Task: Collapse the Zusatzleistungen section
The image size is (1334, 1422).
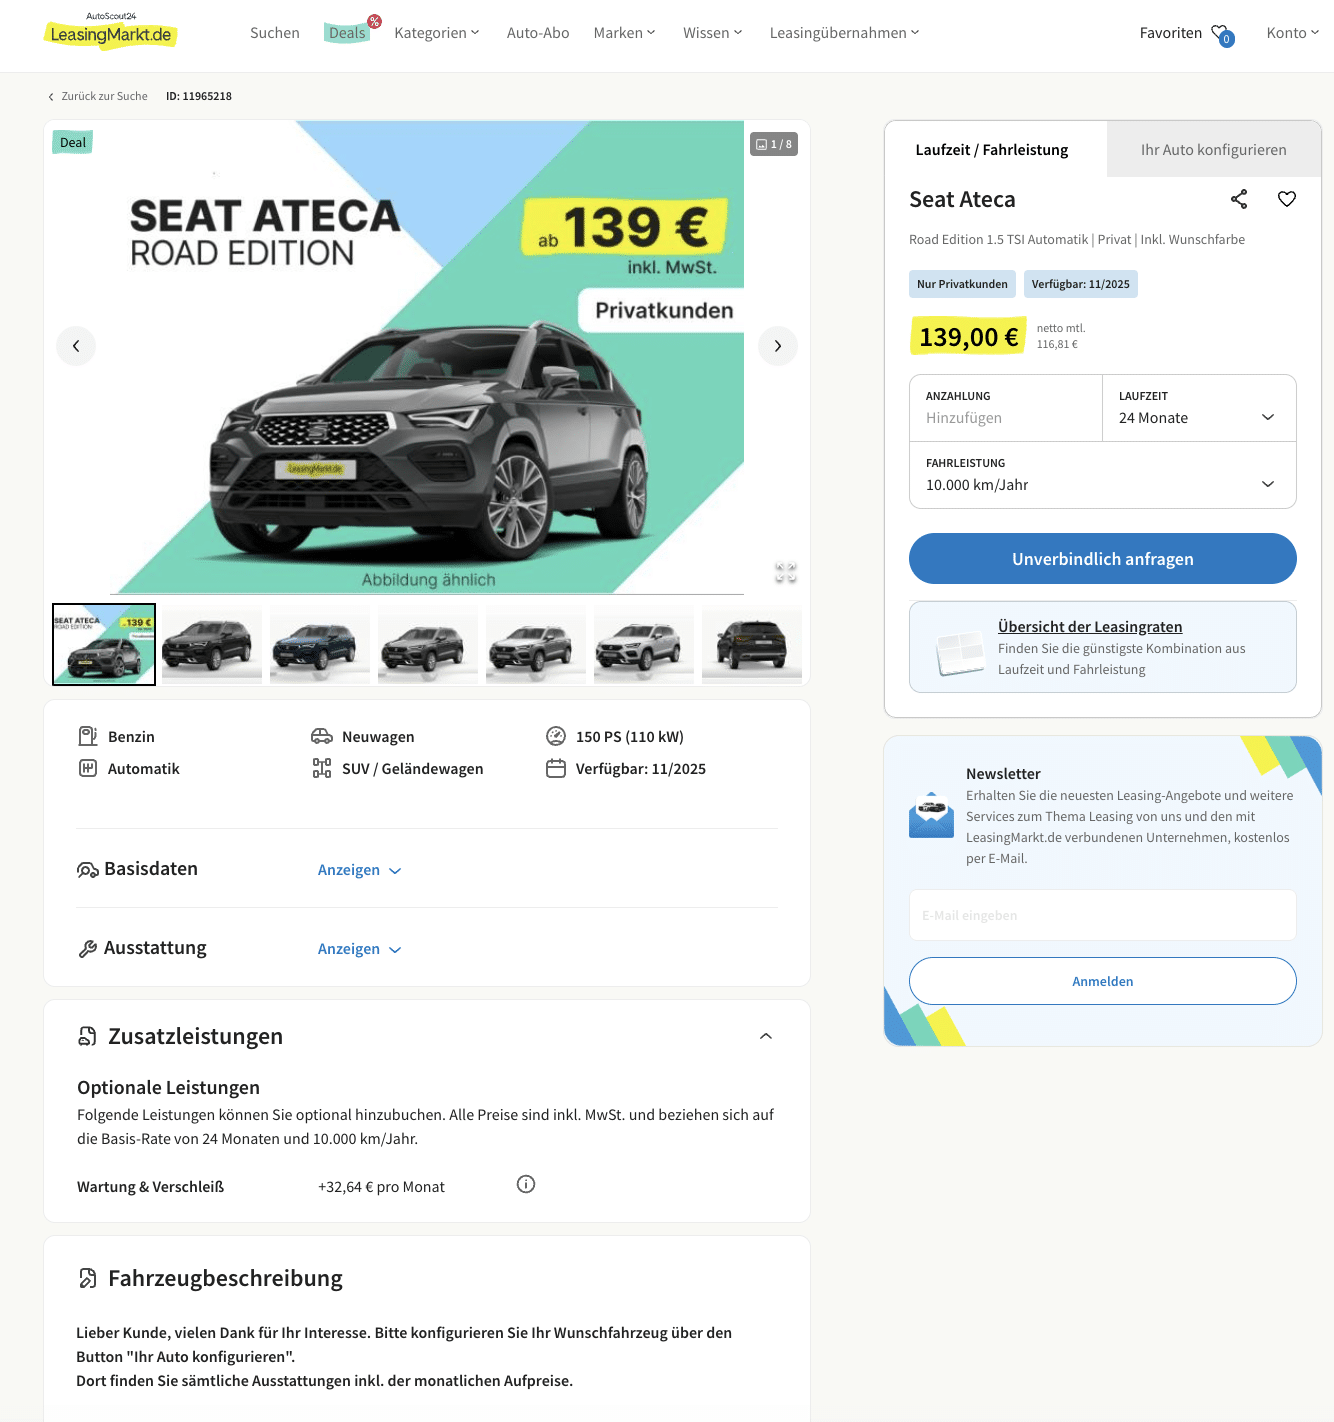Action: [766, 1036]
